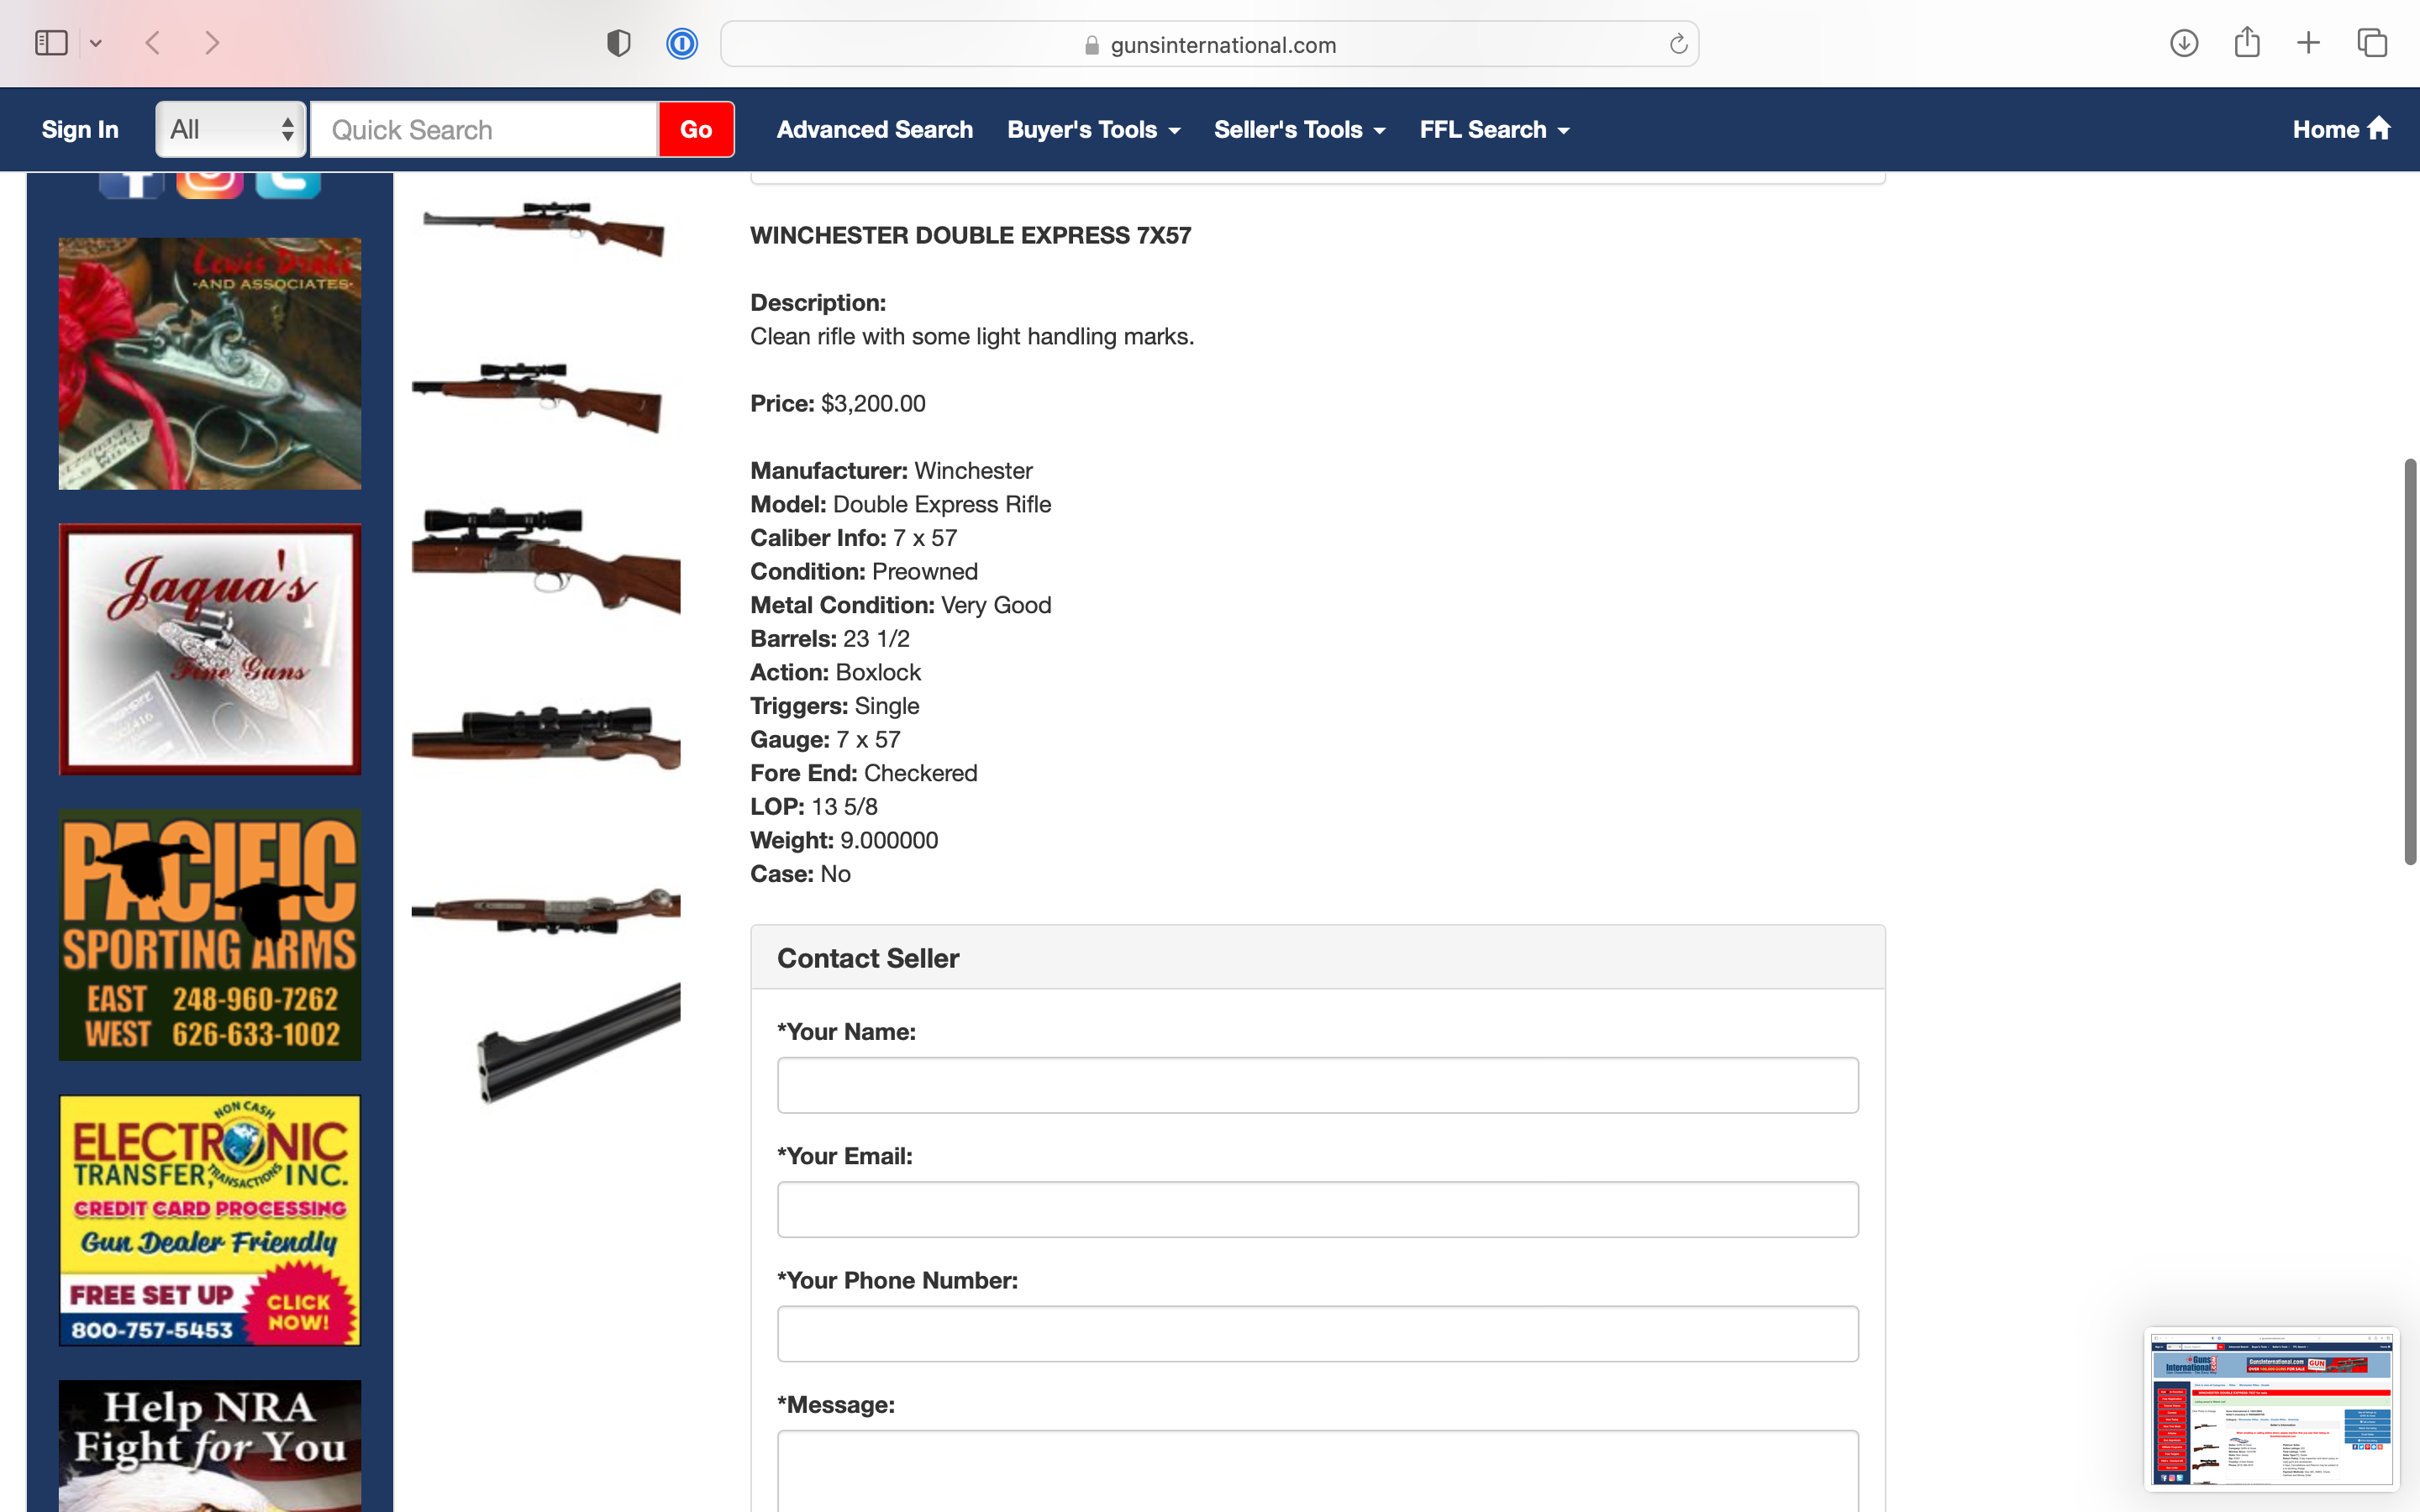Screen dimensions: 2420x1512
Task: Toggle the Safari sidebar icon
Action: [51, 43]
